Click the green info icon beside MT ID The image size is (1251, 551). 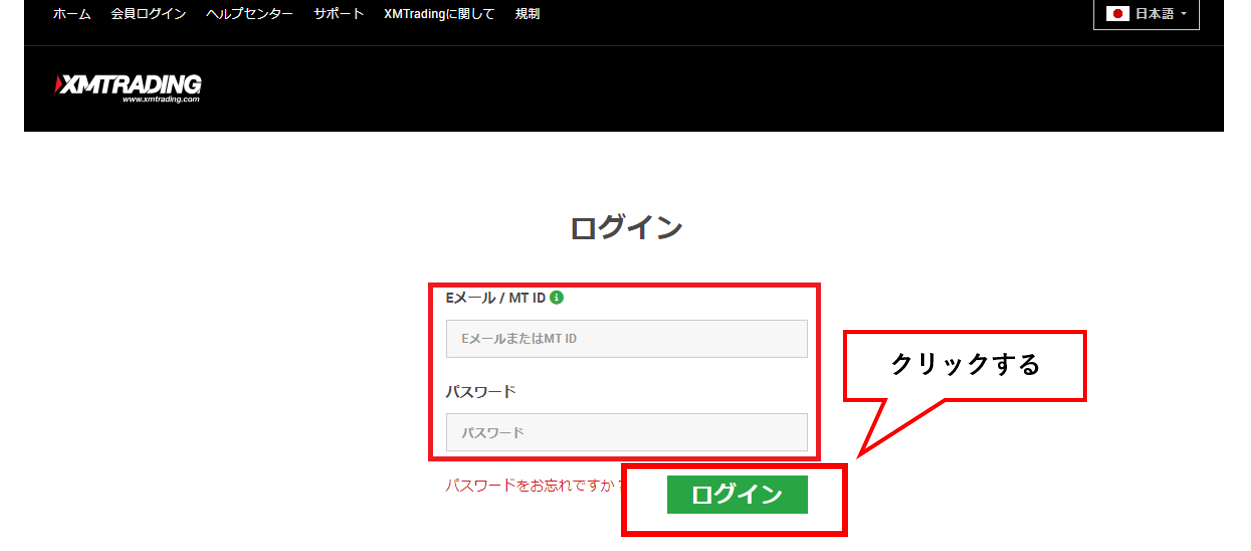tap(557, 297)
